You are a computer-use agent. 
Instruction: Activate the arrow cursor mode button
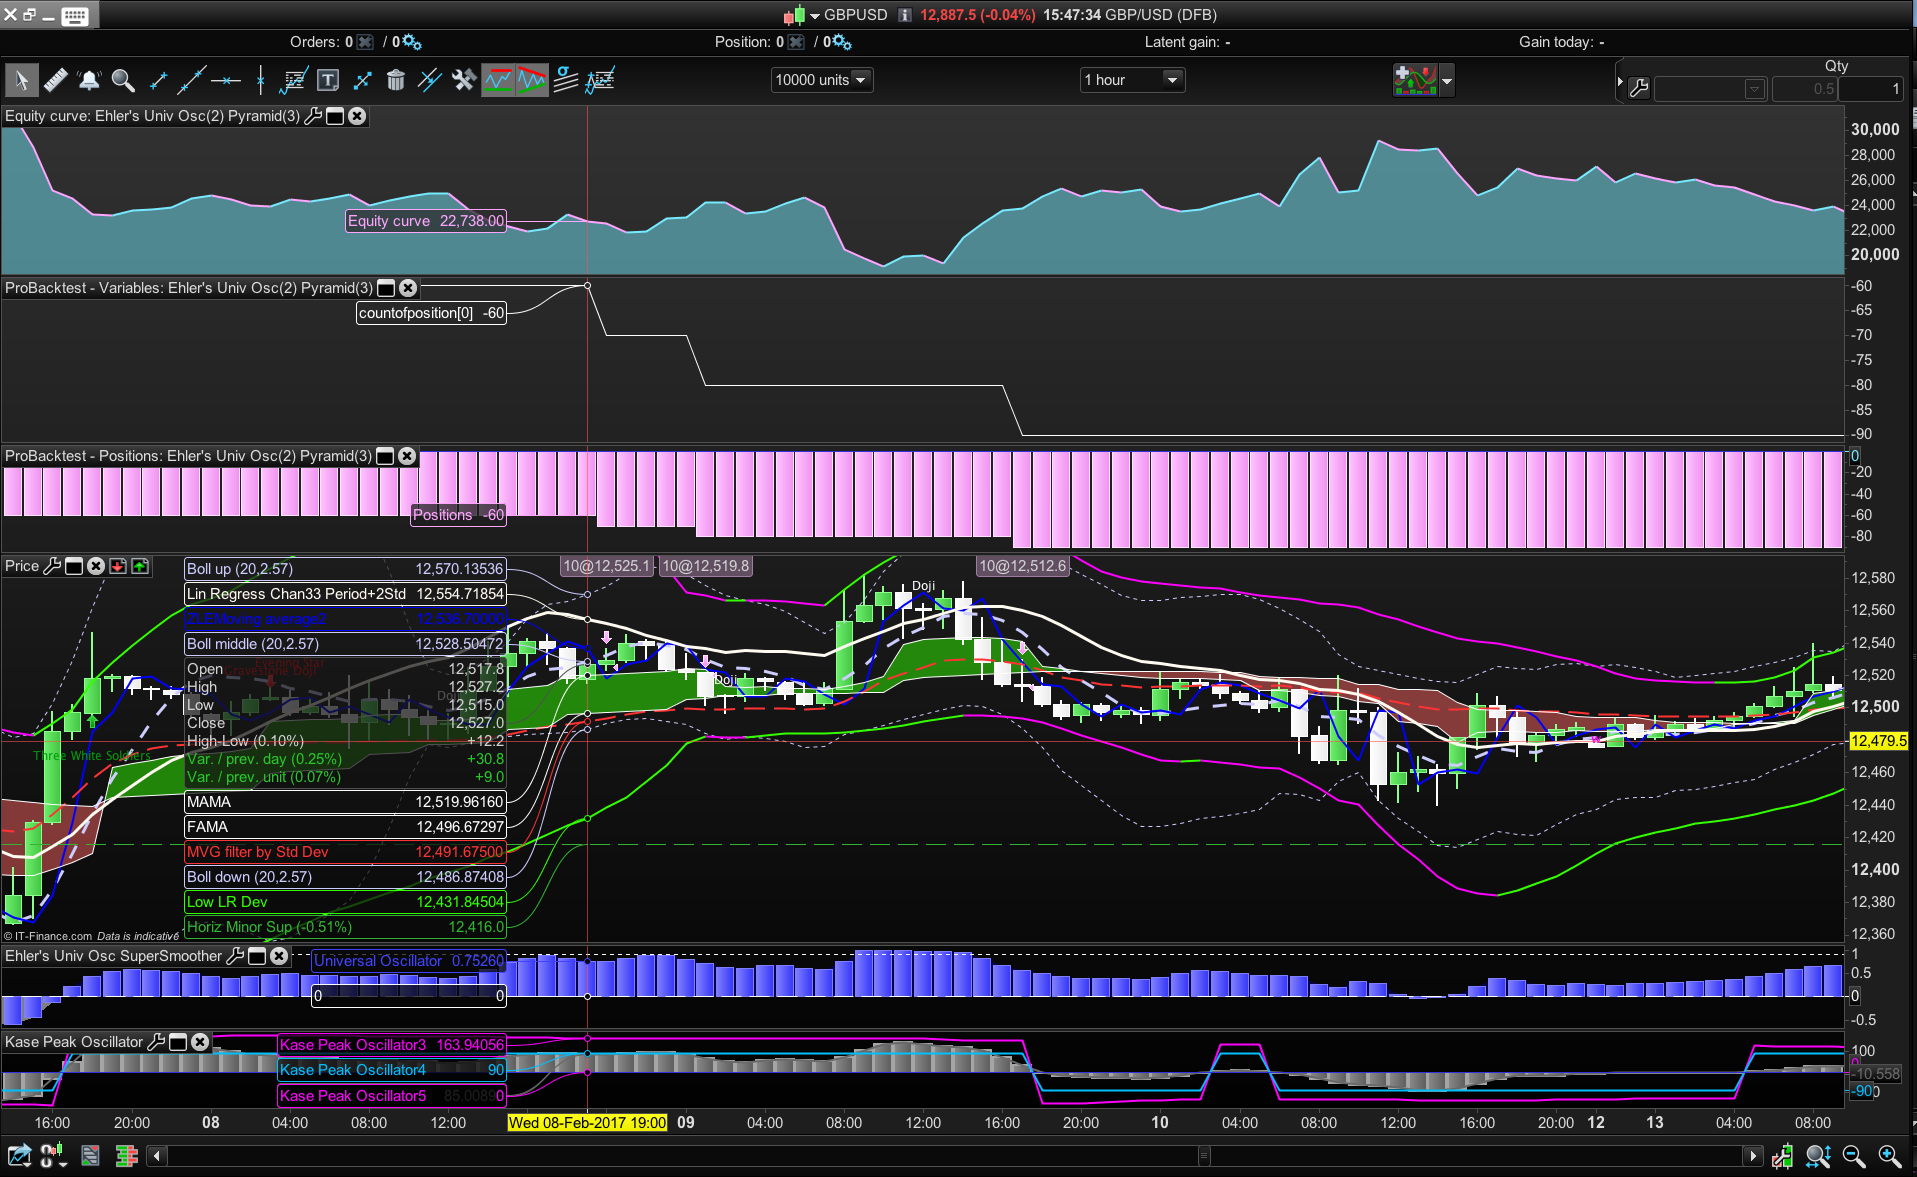pyautogui.click(x=21, y=80)
